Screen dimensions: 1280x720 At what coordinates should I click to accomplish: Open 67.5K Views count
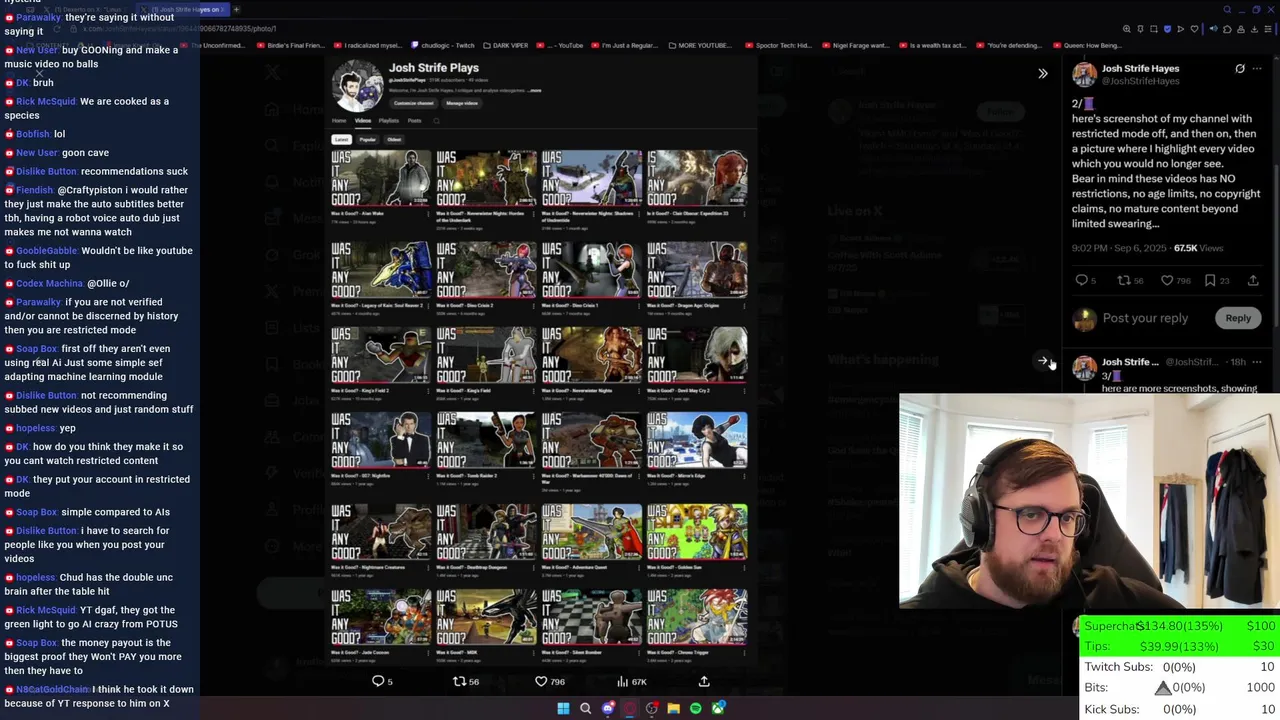pos(1198,248)
